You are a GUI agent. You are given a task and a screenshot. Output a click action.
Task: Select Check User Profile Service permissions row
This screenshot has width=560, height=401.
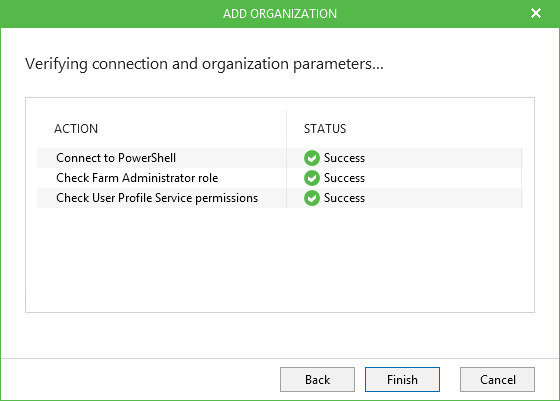(x=279, y=198)
